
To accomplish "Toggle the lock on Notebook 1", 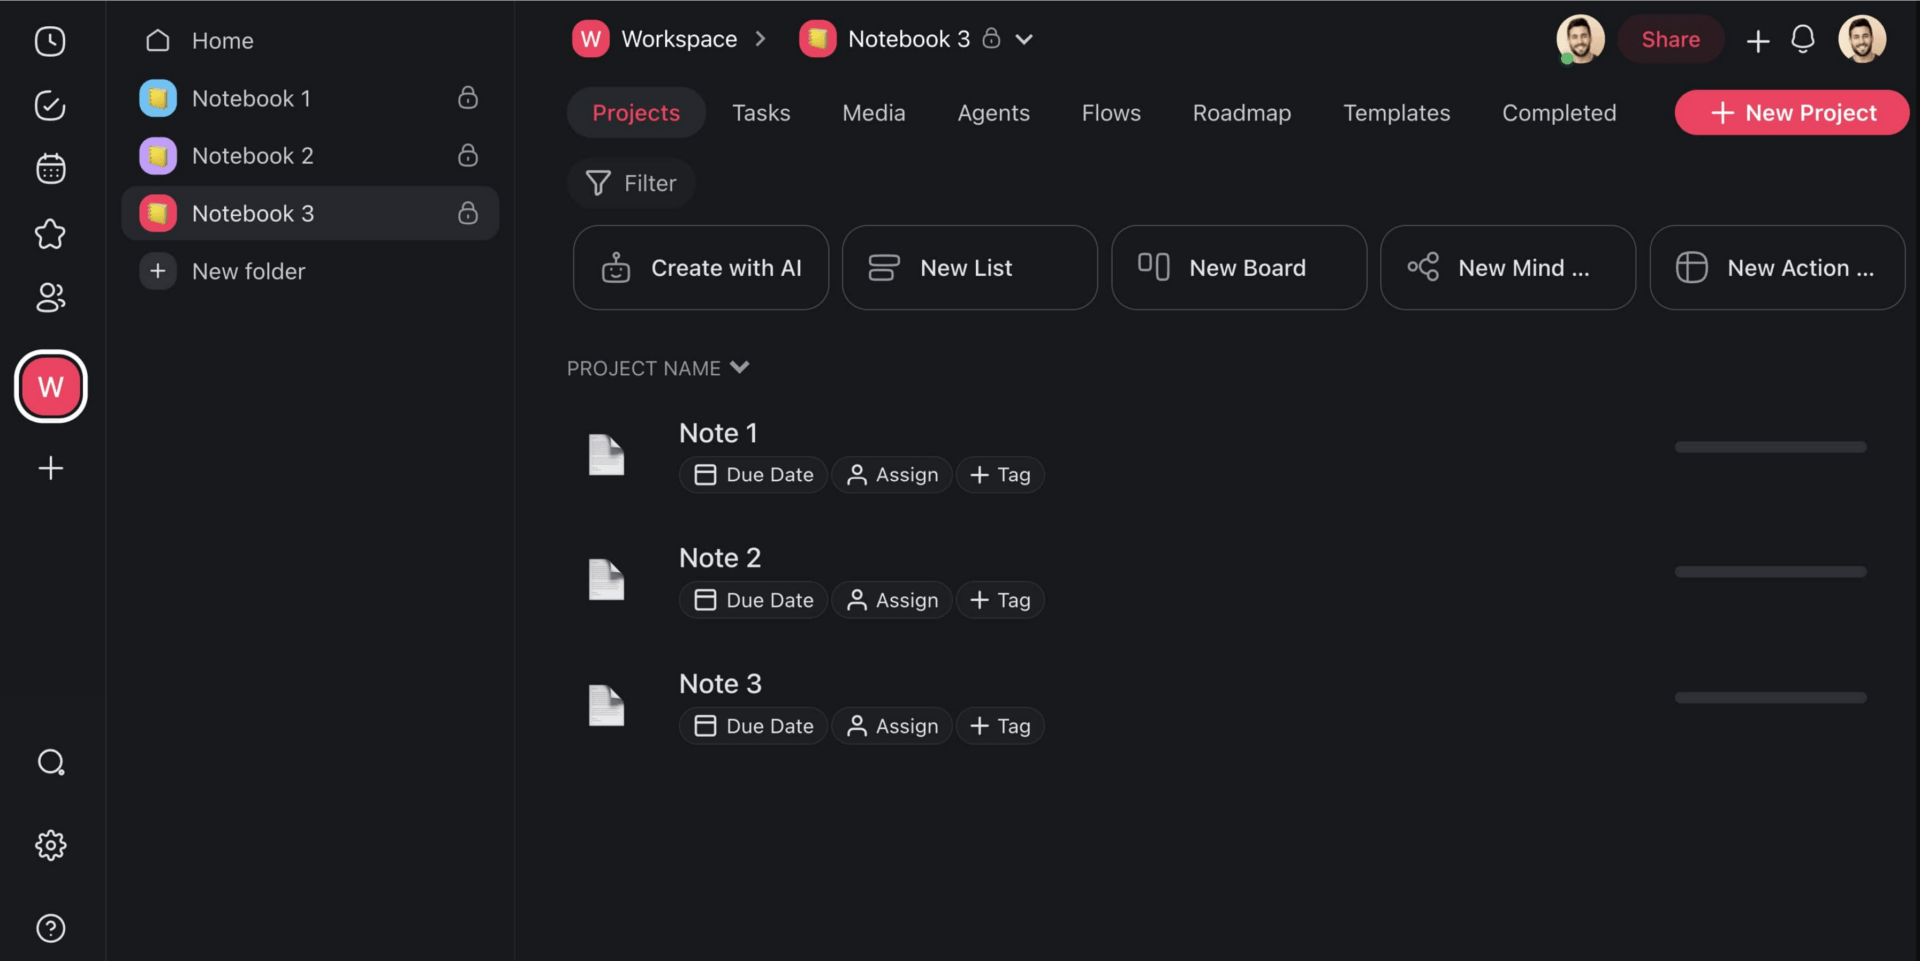I will coord(467,98).
